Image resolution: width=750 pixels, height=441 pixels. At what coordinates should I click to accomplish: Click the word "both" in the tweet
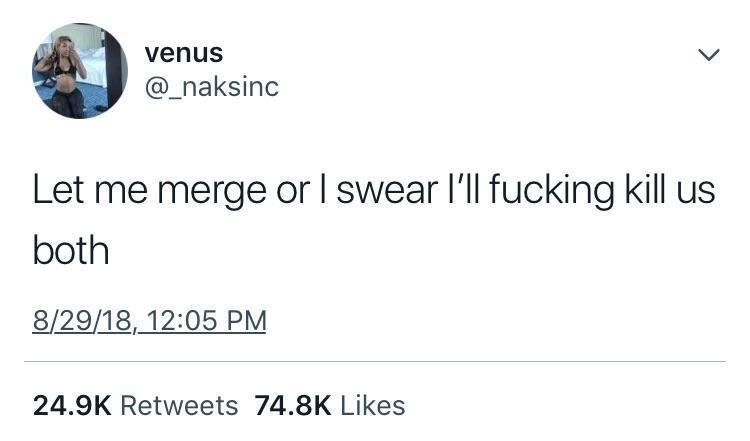tap(70, 250)
